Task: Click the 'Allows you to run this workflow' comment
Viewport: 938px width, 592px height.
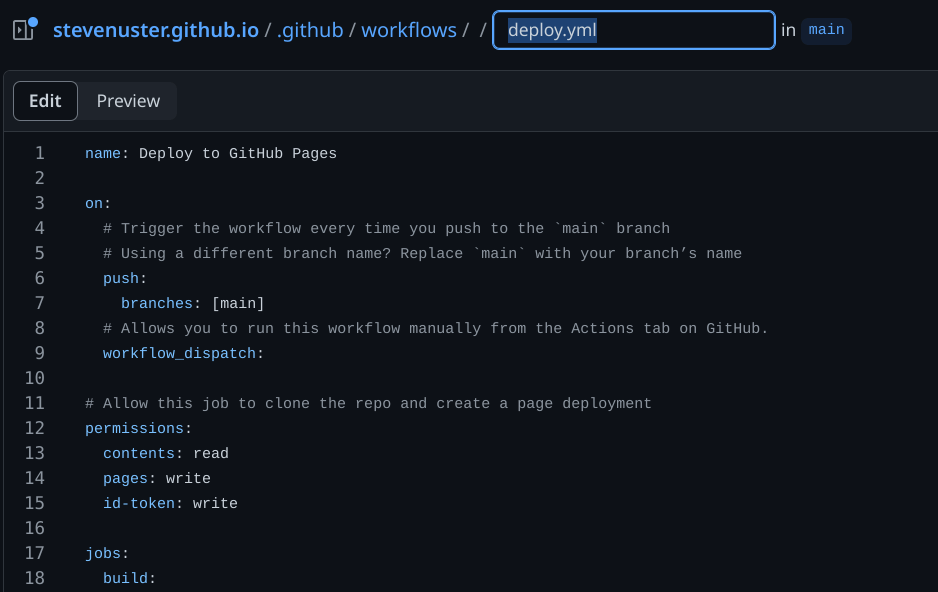Action: point(435,329)
